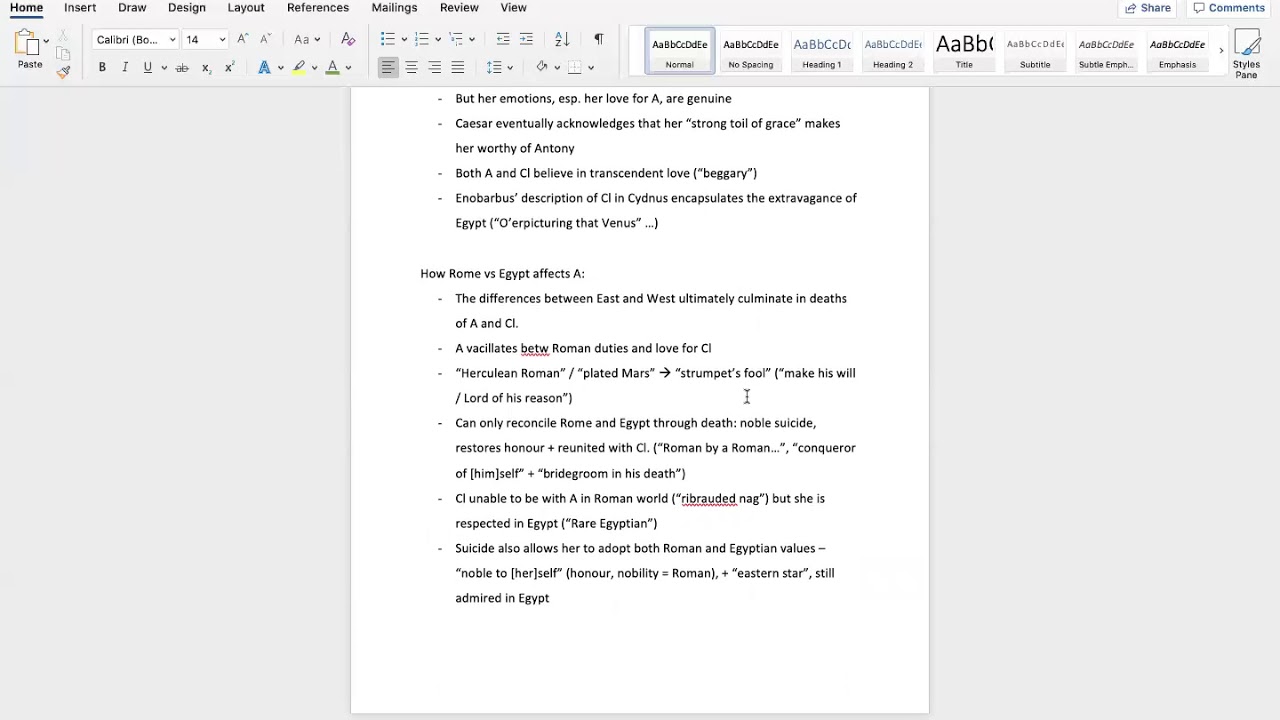Decrease the paragraph indent

coord(503,39)
